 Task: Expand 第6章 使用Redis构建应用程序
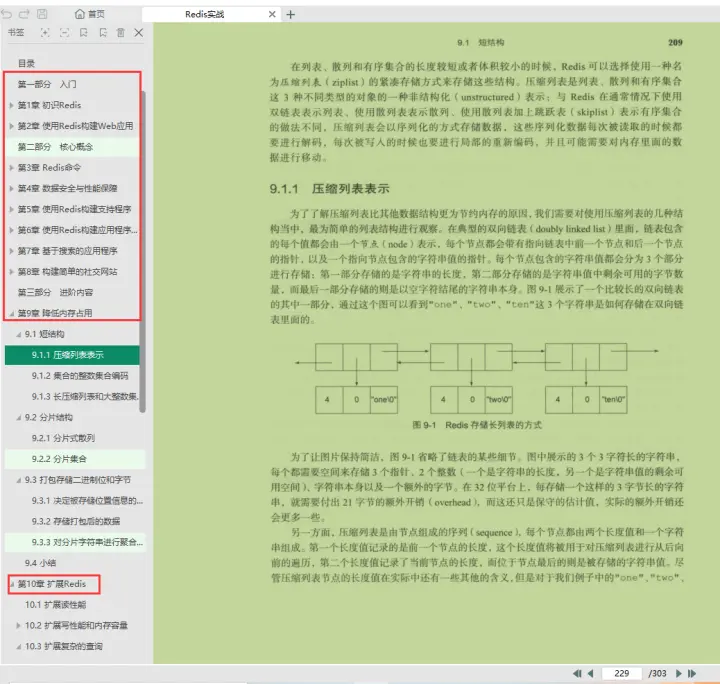click(x=11, y=230)
